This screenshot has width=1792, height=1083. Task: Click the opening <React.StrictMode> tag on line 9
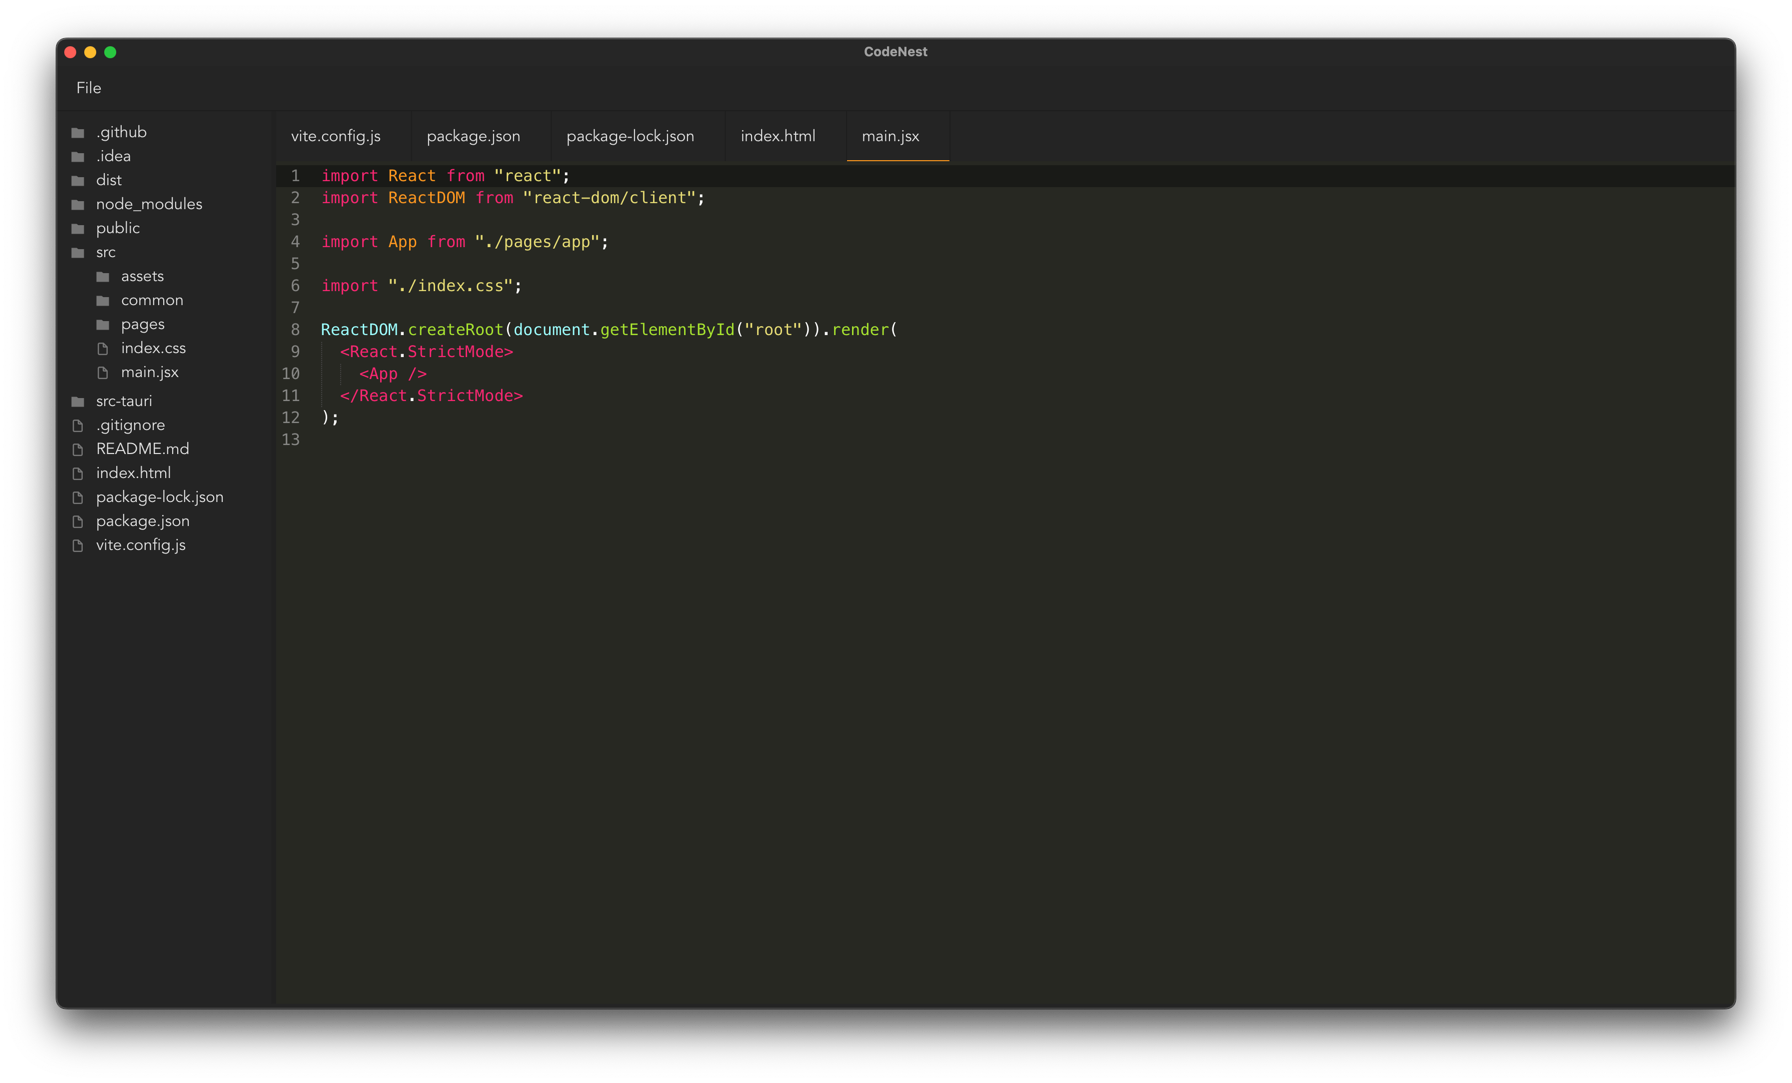point(426,352)
